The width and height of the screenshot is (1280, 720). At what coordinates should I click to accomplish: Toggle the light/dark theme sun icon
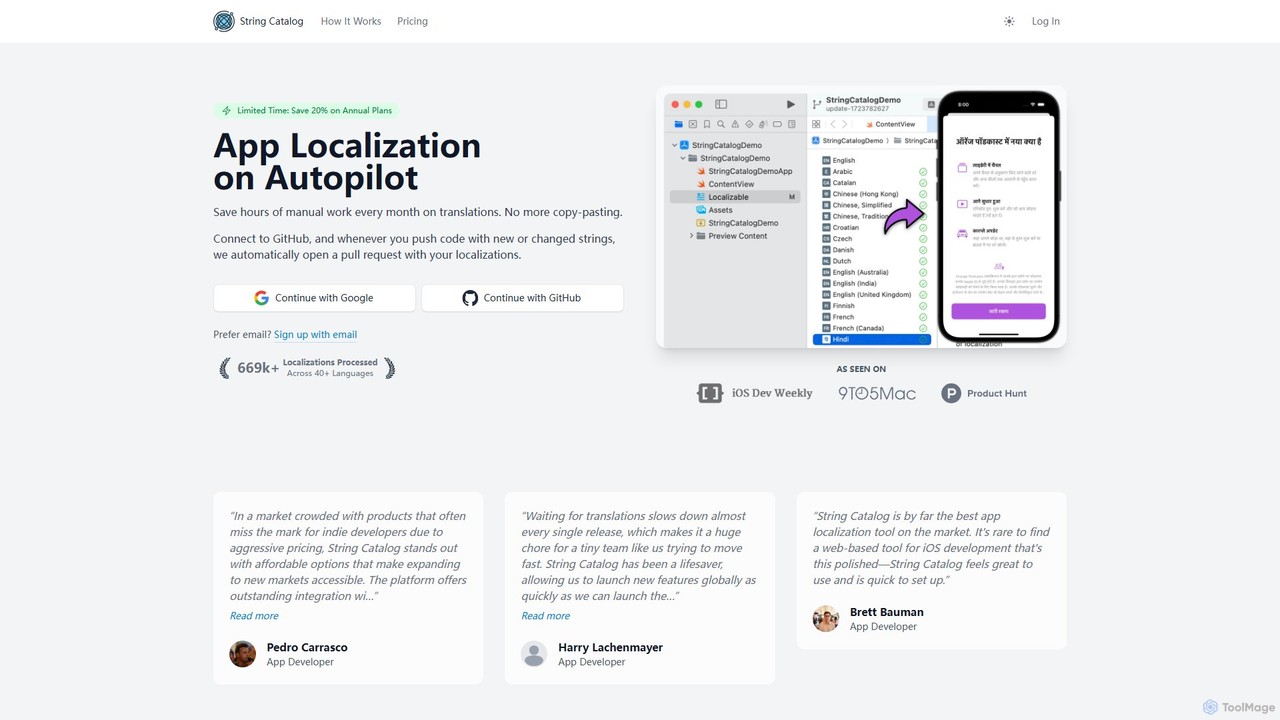coord(1009,21)
